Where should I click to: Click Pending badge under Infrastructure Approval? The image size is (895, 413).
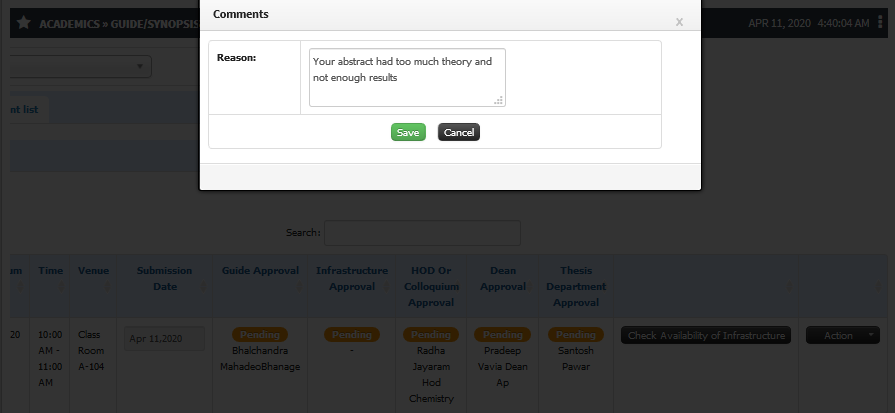pyautogui.click(x=352, y=335)
